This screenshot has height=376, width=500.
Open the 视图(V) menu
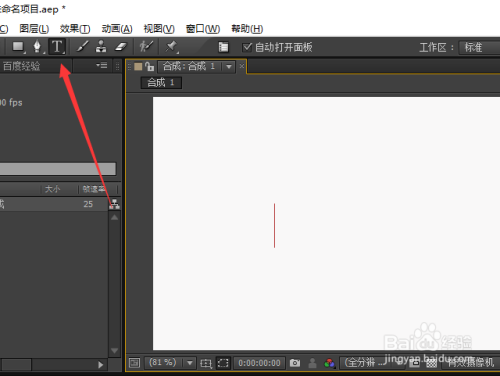click(x=159, y=29)
